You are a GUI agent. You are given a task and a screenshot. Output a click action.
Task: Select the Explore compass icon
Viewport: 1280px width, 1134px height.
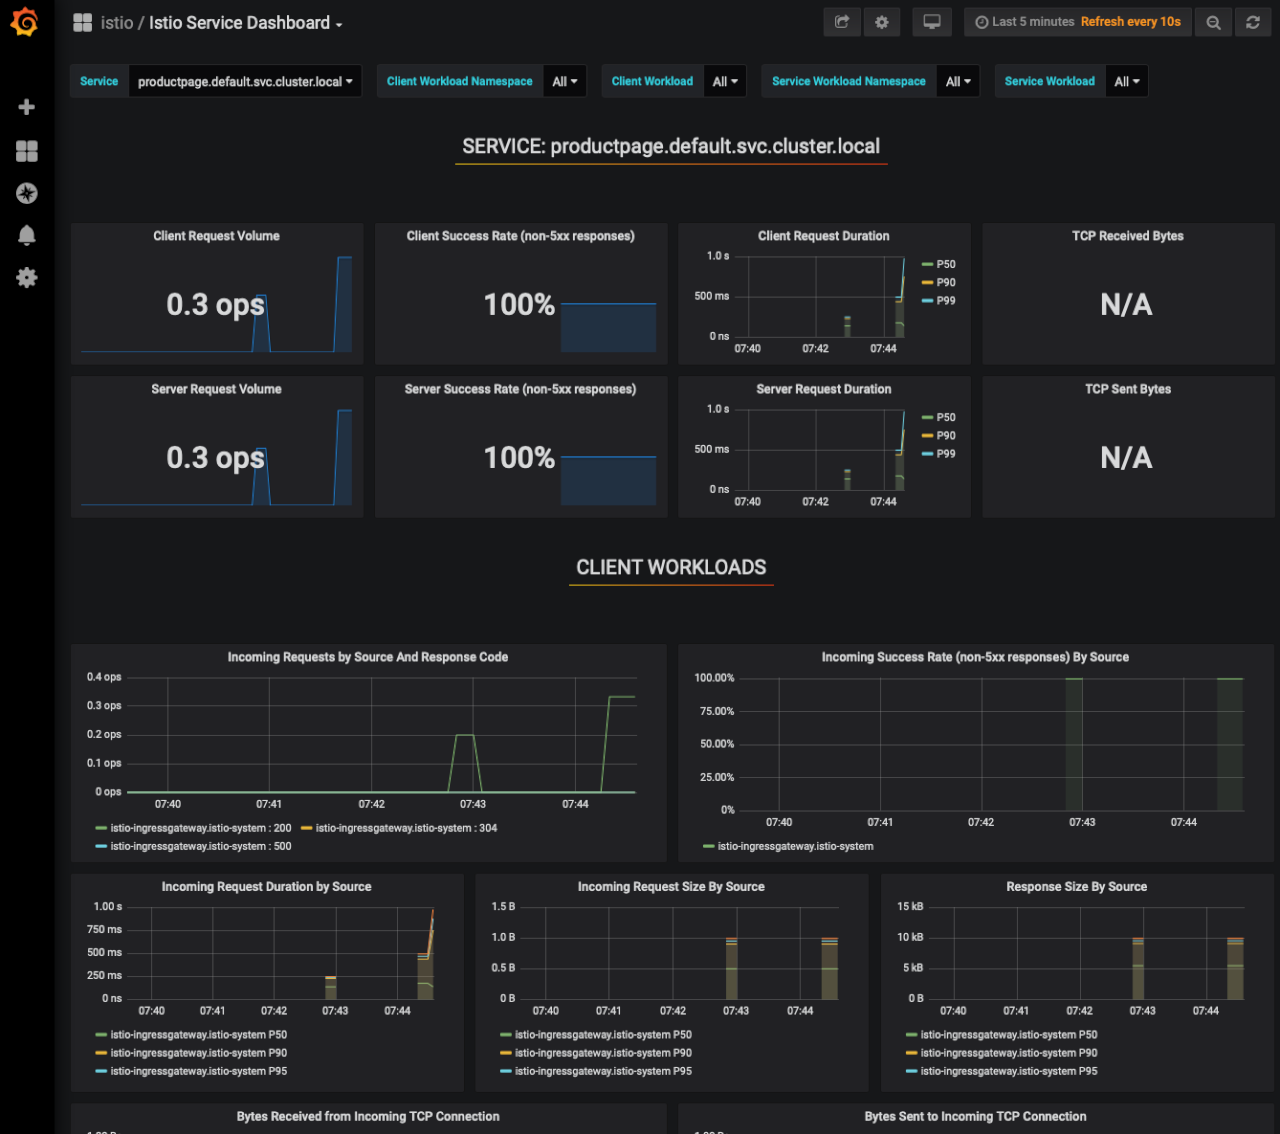click(x=26, y=193)
